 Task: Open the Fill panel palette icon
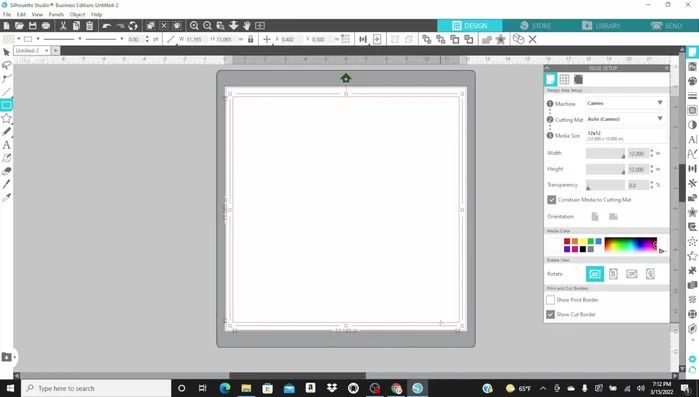(692, 81)
